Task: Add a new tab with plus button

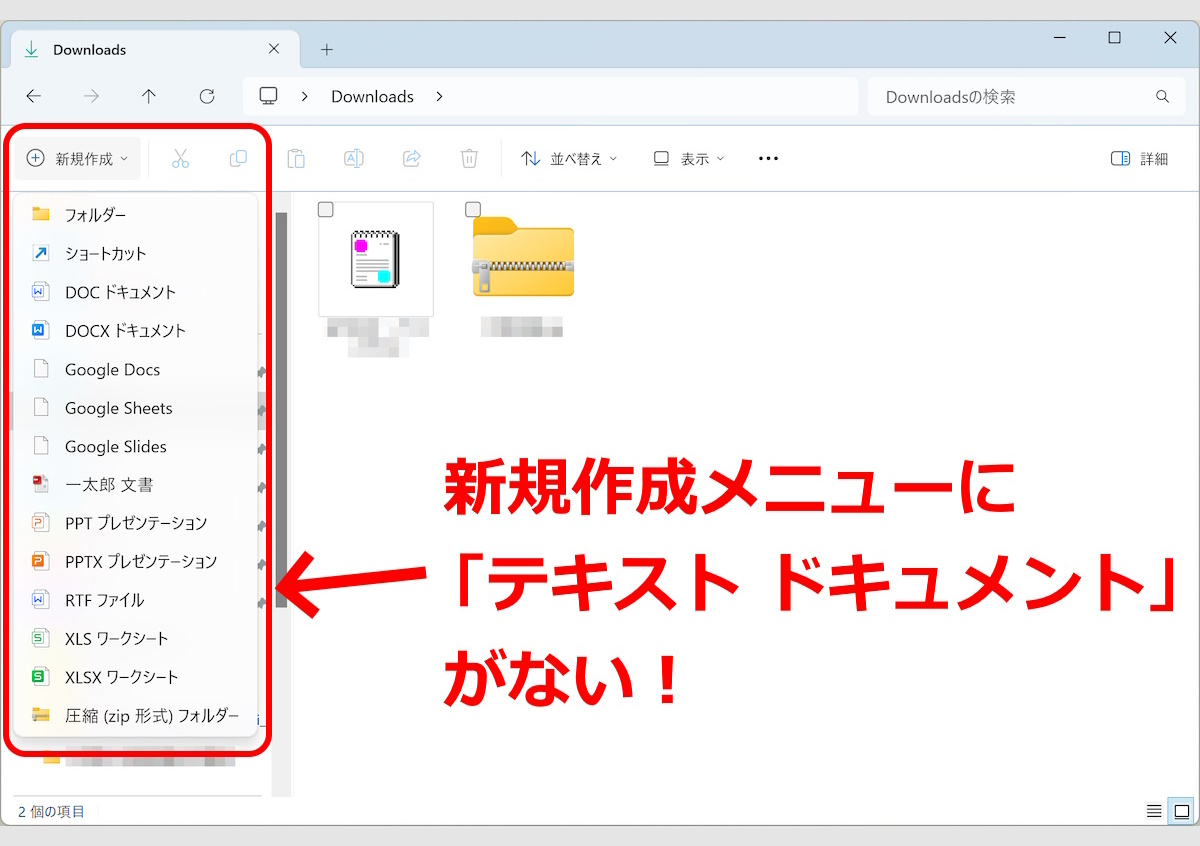Action: [x=327, y=50]
